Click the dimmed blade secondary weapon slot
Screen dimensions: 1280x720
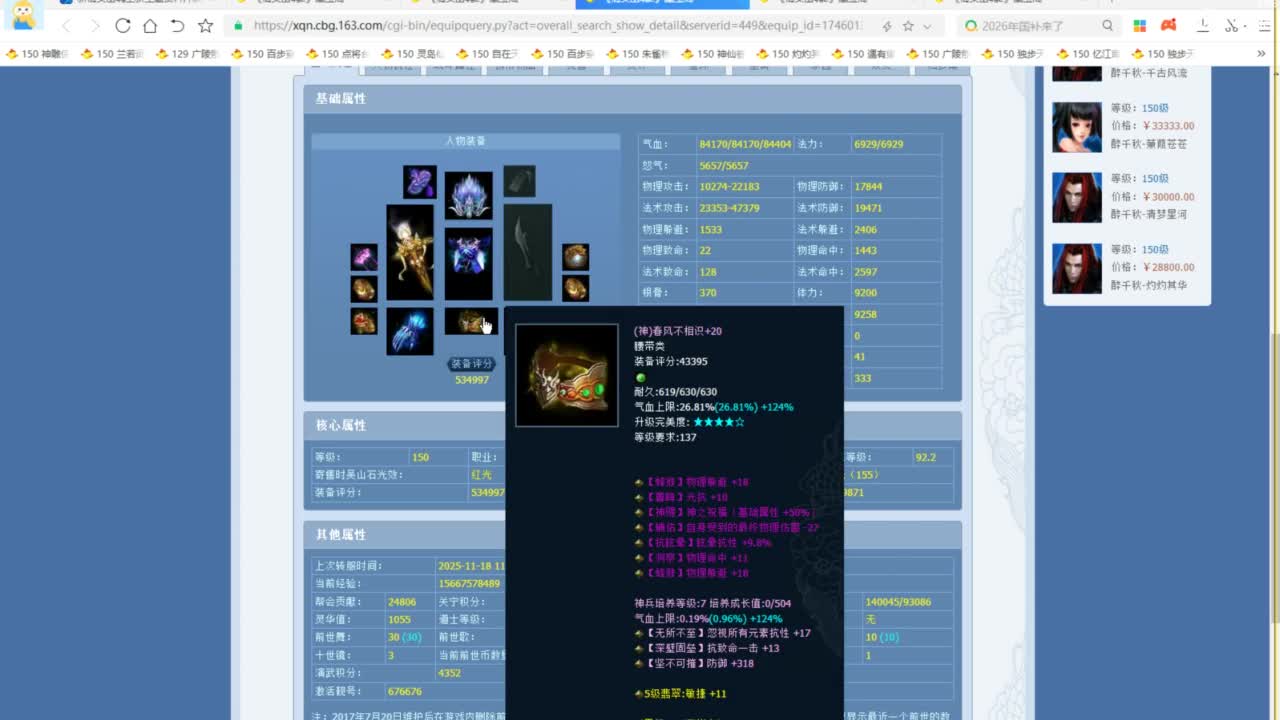click(528, 252)
